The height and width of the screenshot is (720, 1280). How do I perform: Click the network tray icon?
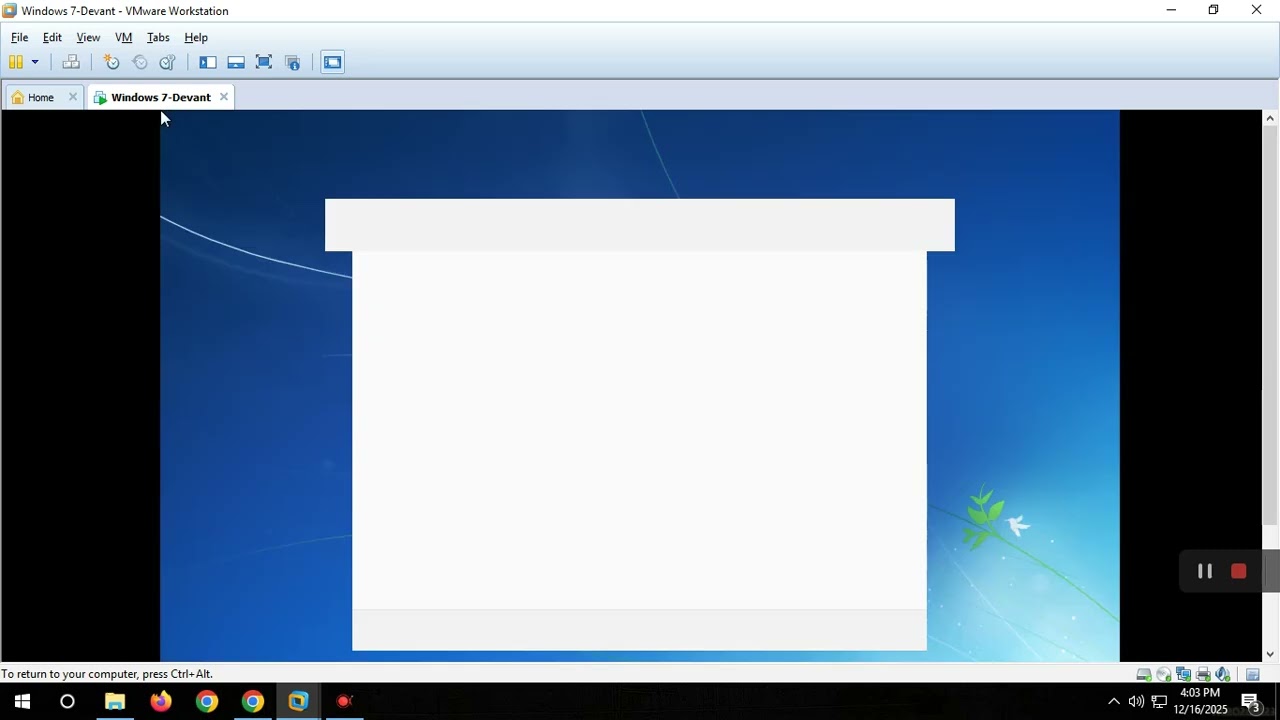pyautogui.click(x=1160, y=702)
